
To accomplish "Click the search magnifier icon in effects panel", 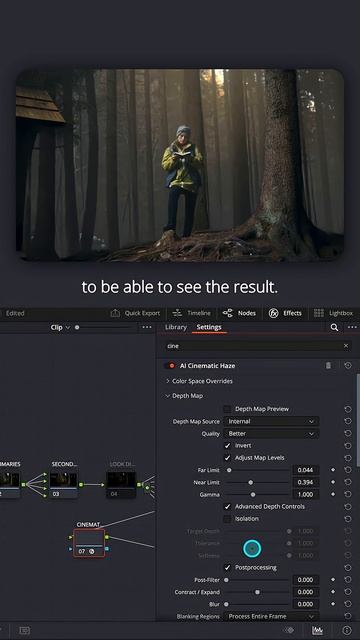I will [x=334, y=327].
